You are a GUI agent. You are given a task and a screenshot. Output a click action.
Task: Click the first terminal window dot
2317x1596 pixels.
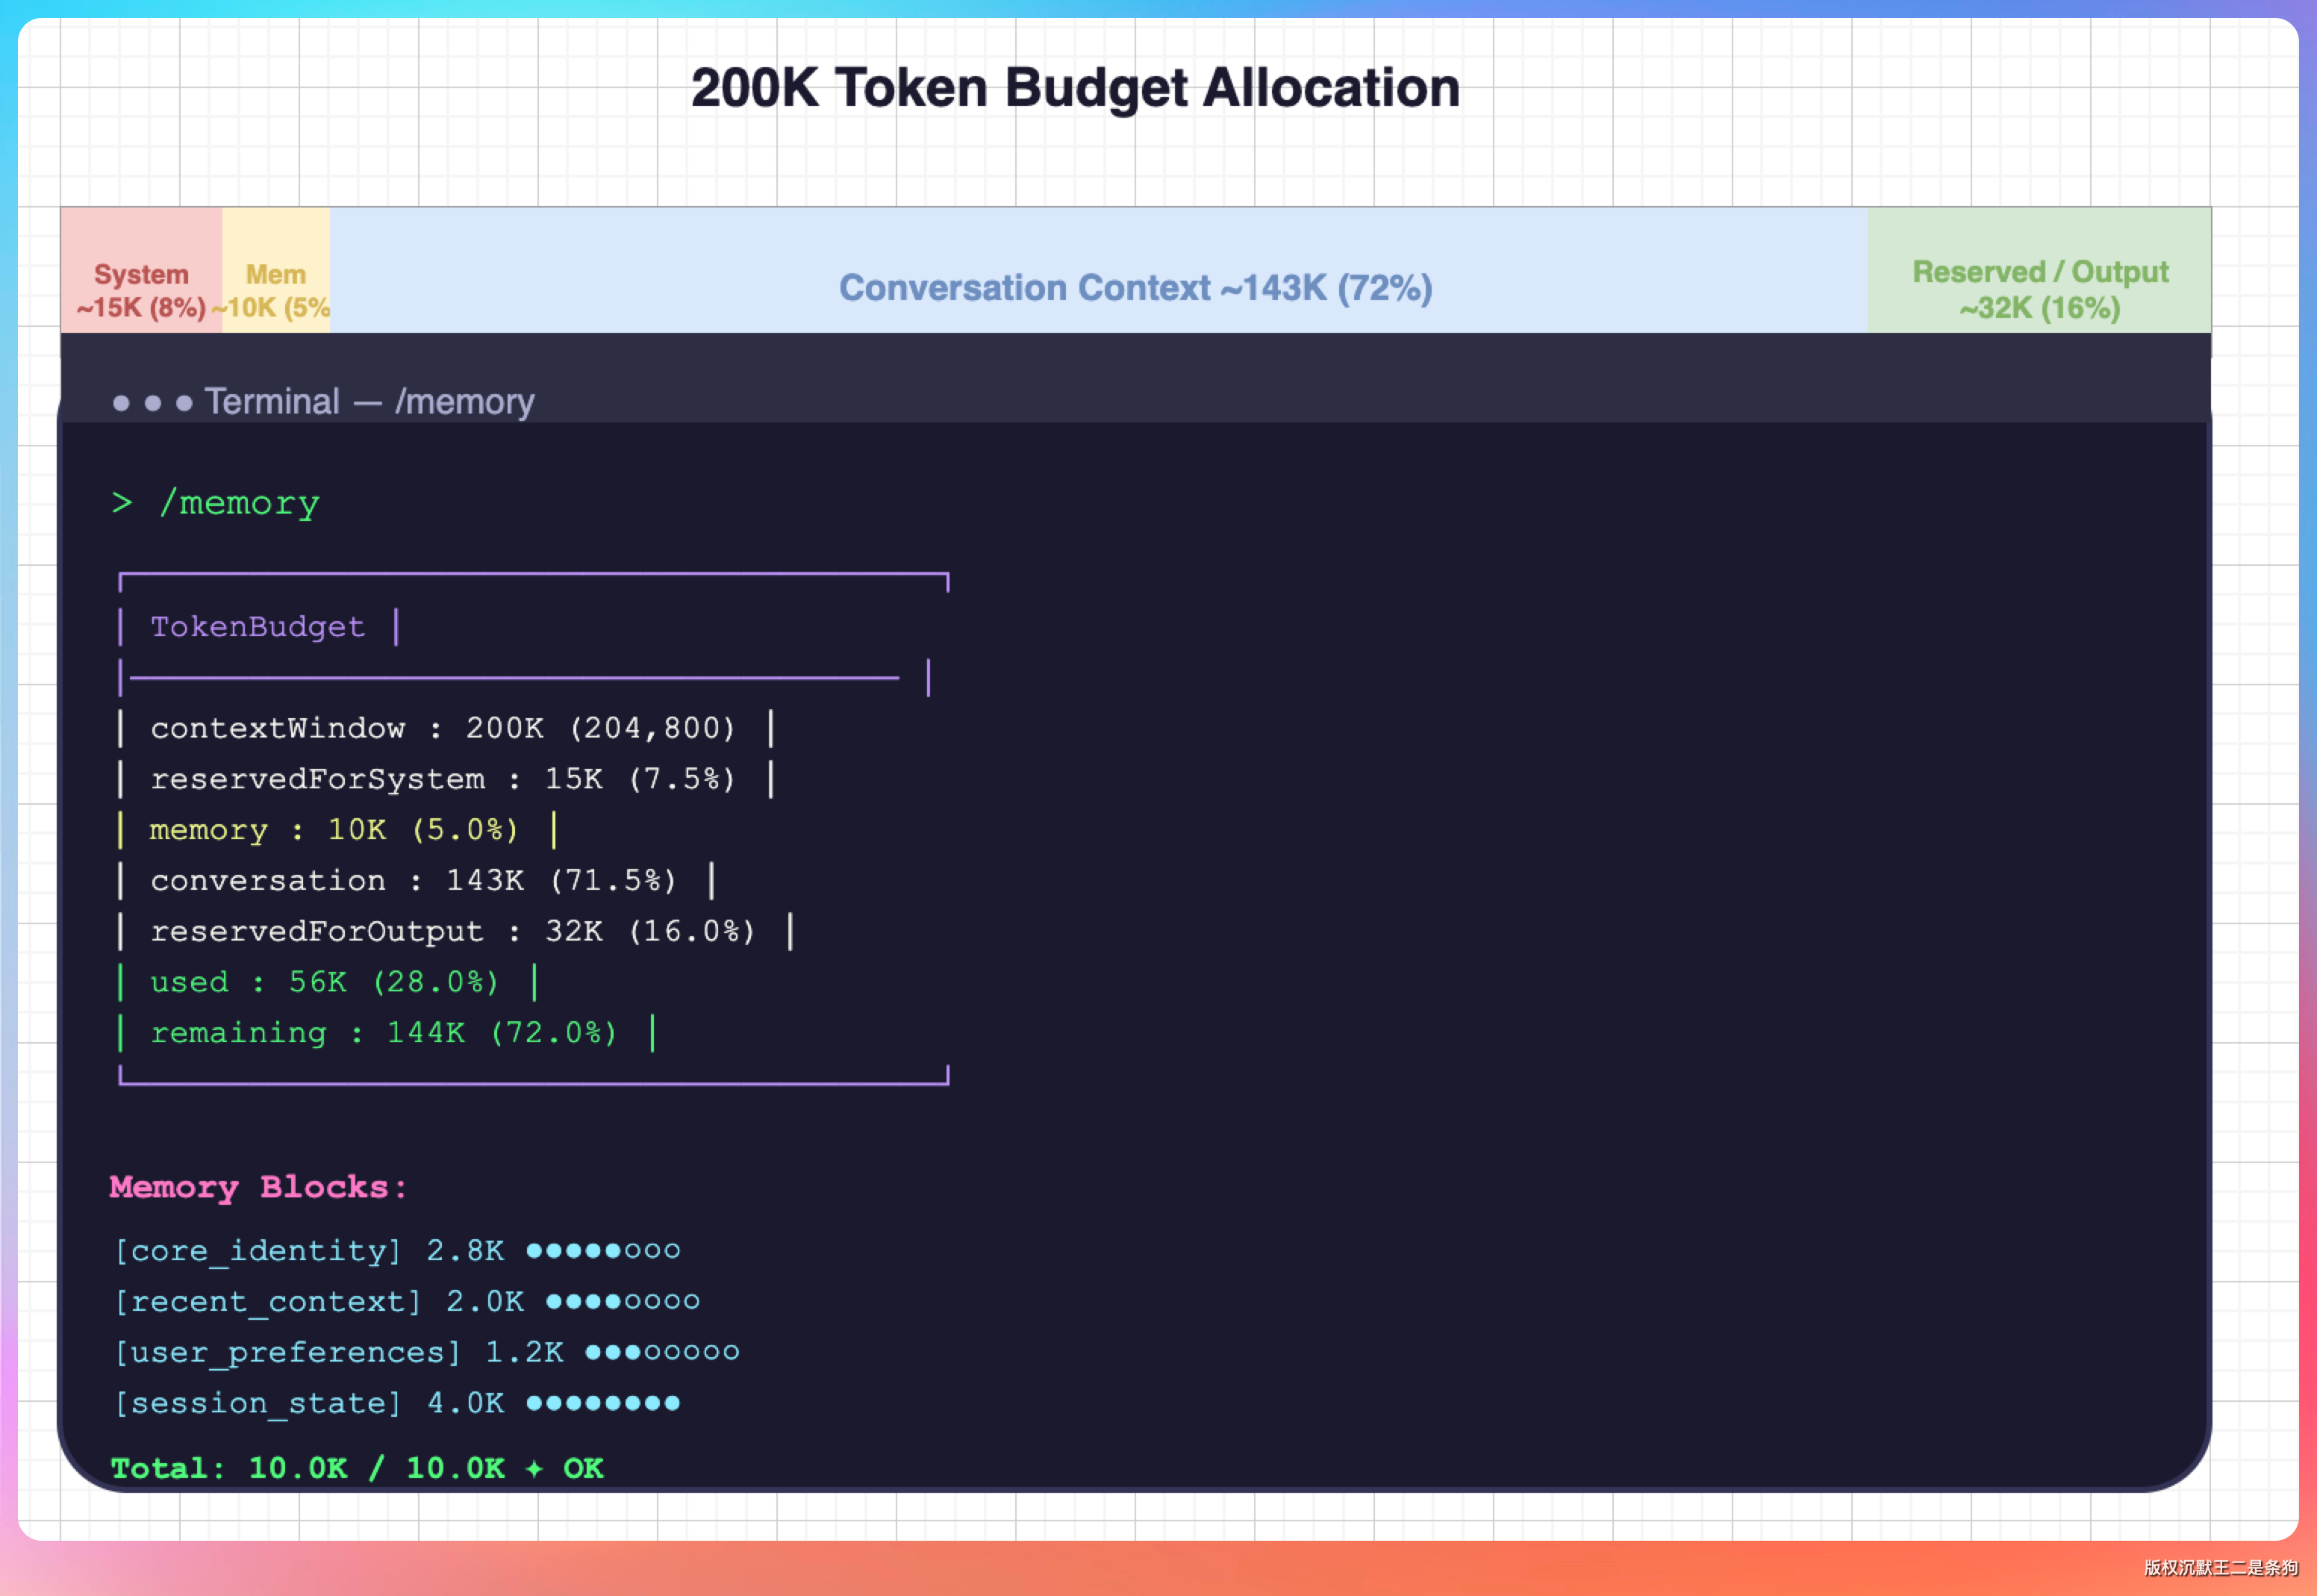click(121, 403)
